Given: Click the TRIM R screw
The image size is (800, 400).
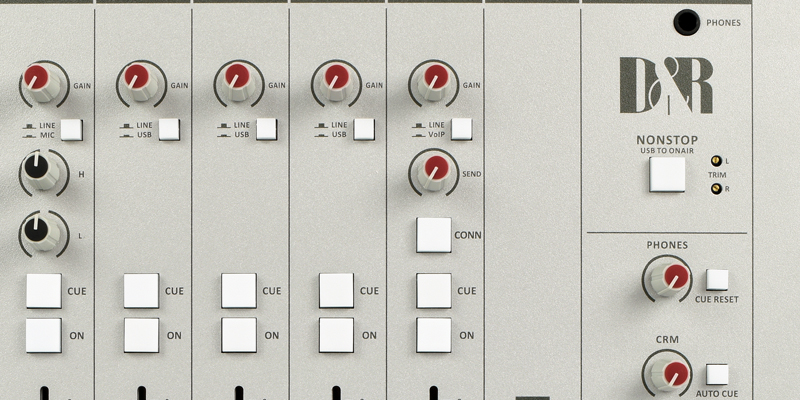Looking at the screenshot, I should [x=716, y=189].
